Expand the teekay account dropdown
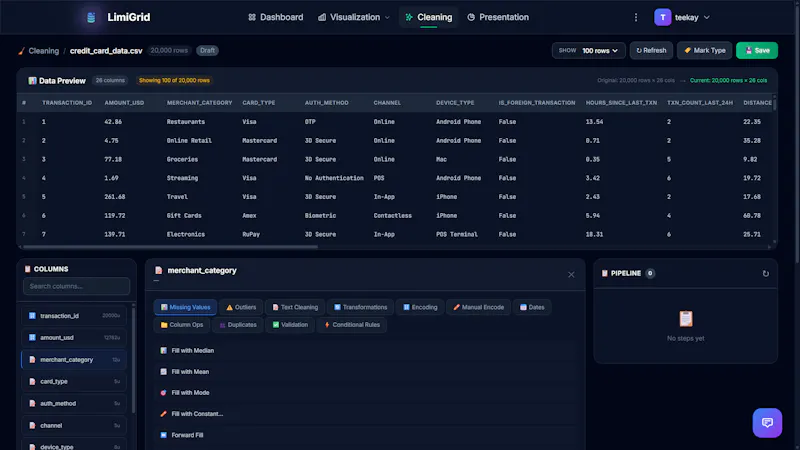Viewport: 800px width, 450px height. [707, 17]
